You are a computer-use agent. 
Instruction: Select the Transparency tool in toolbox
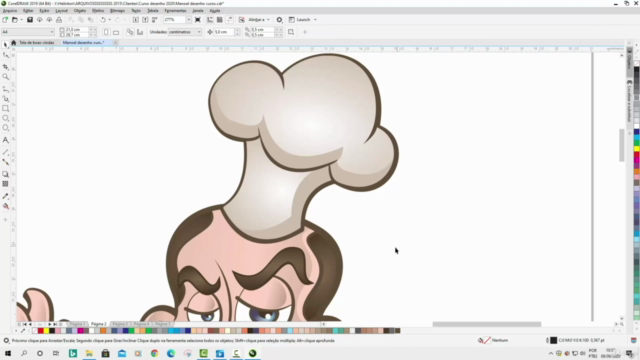tap(5, 184)
